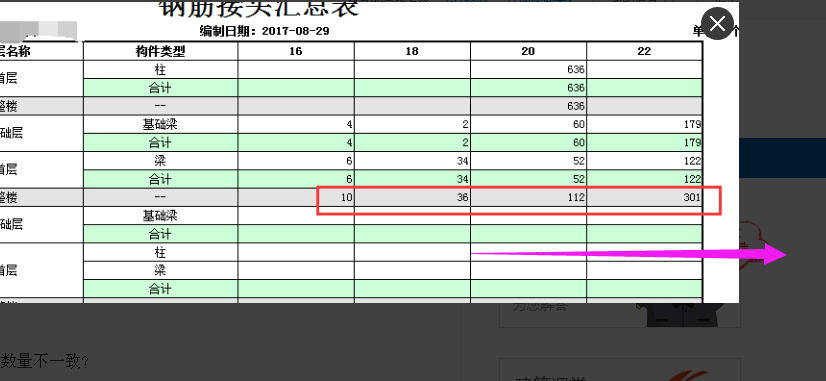
Task: Click the 梁 label in the row with 122
Action: 160,161
